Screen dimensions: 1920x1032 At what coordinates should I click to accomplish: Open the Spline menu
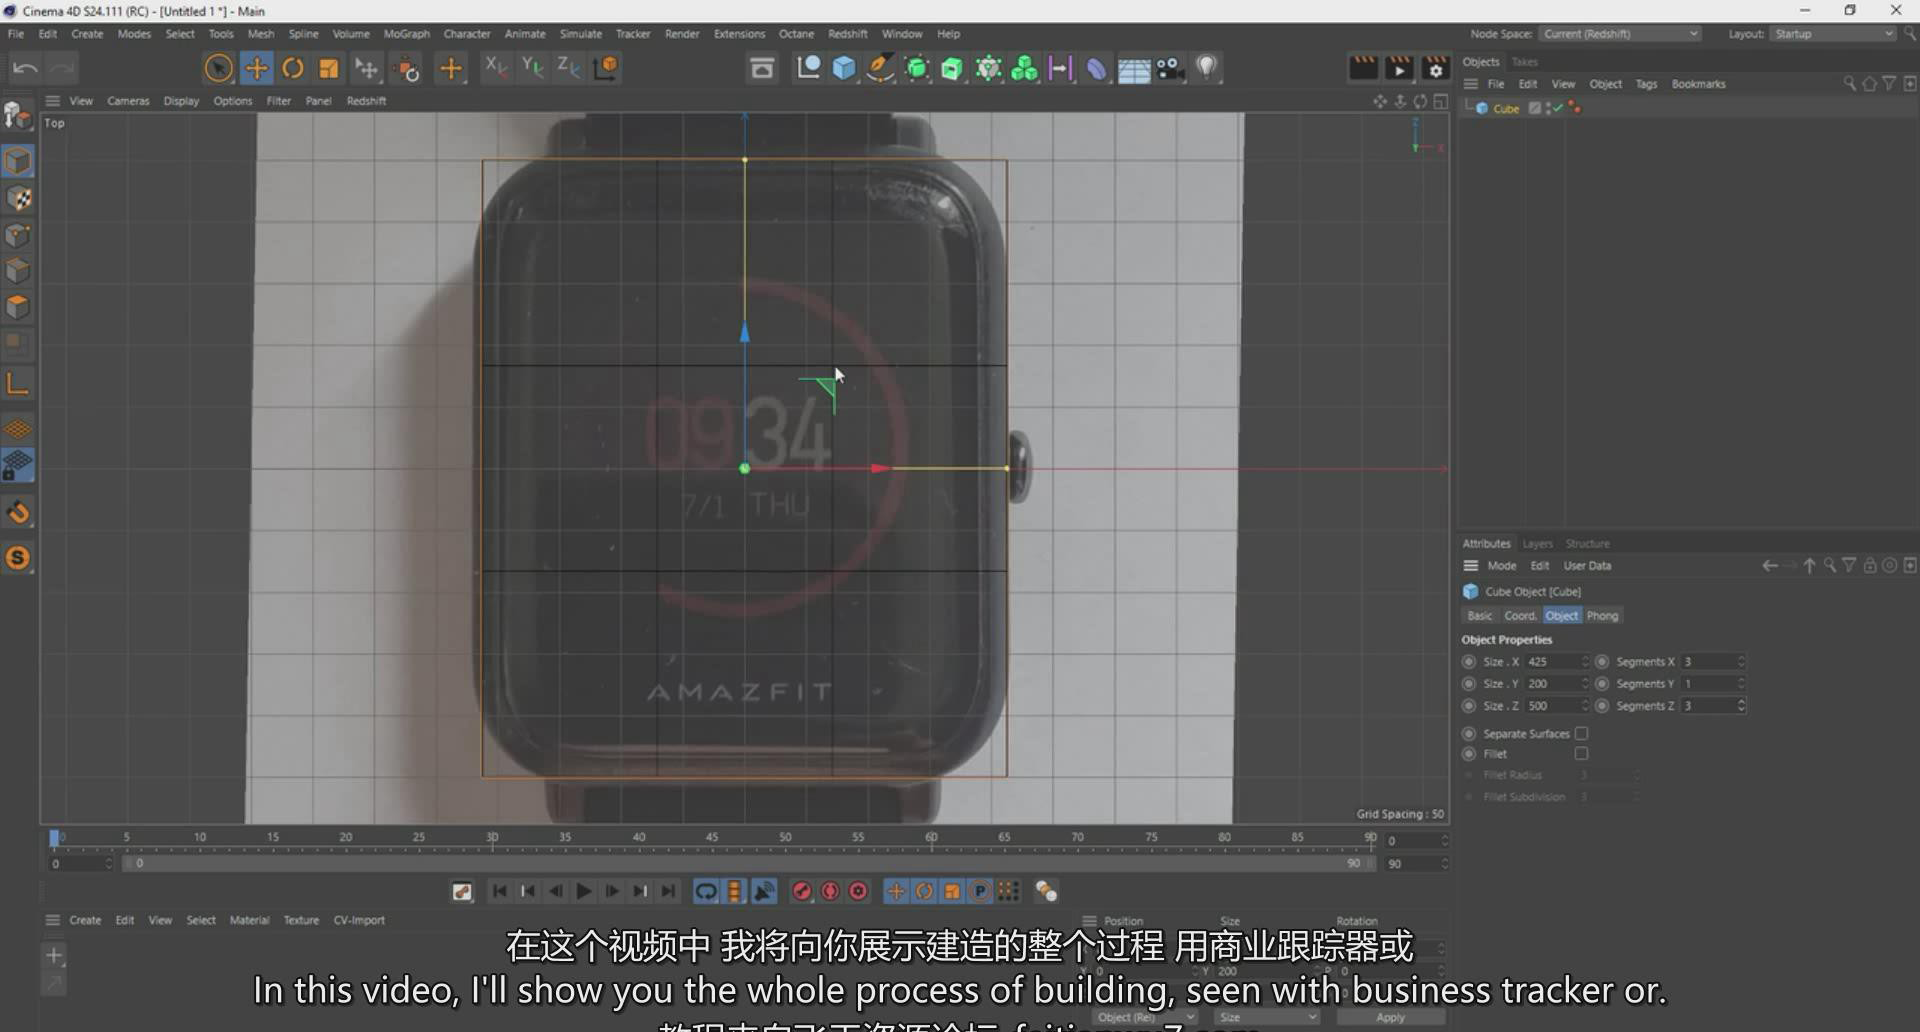click(x=303, y=34)
